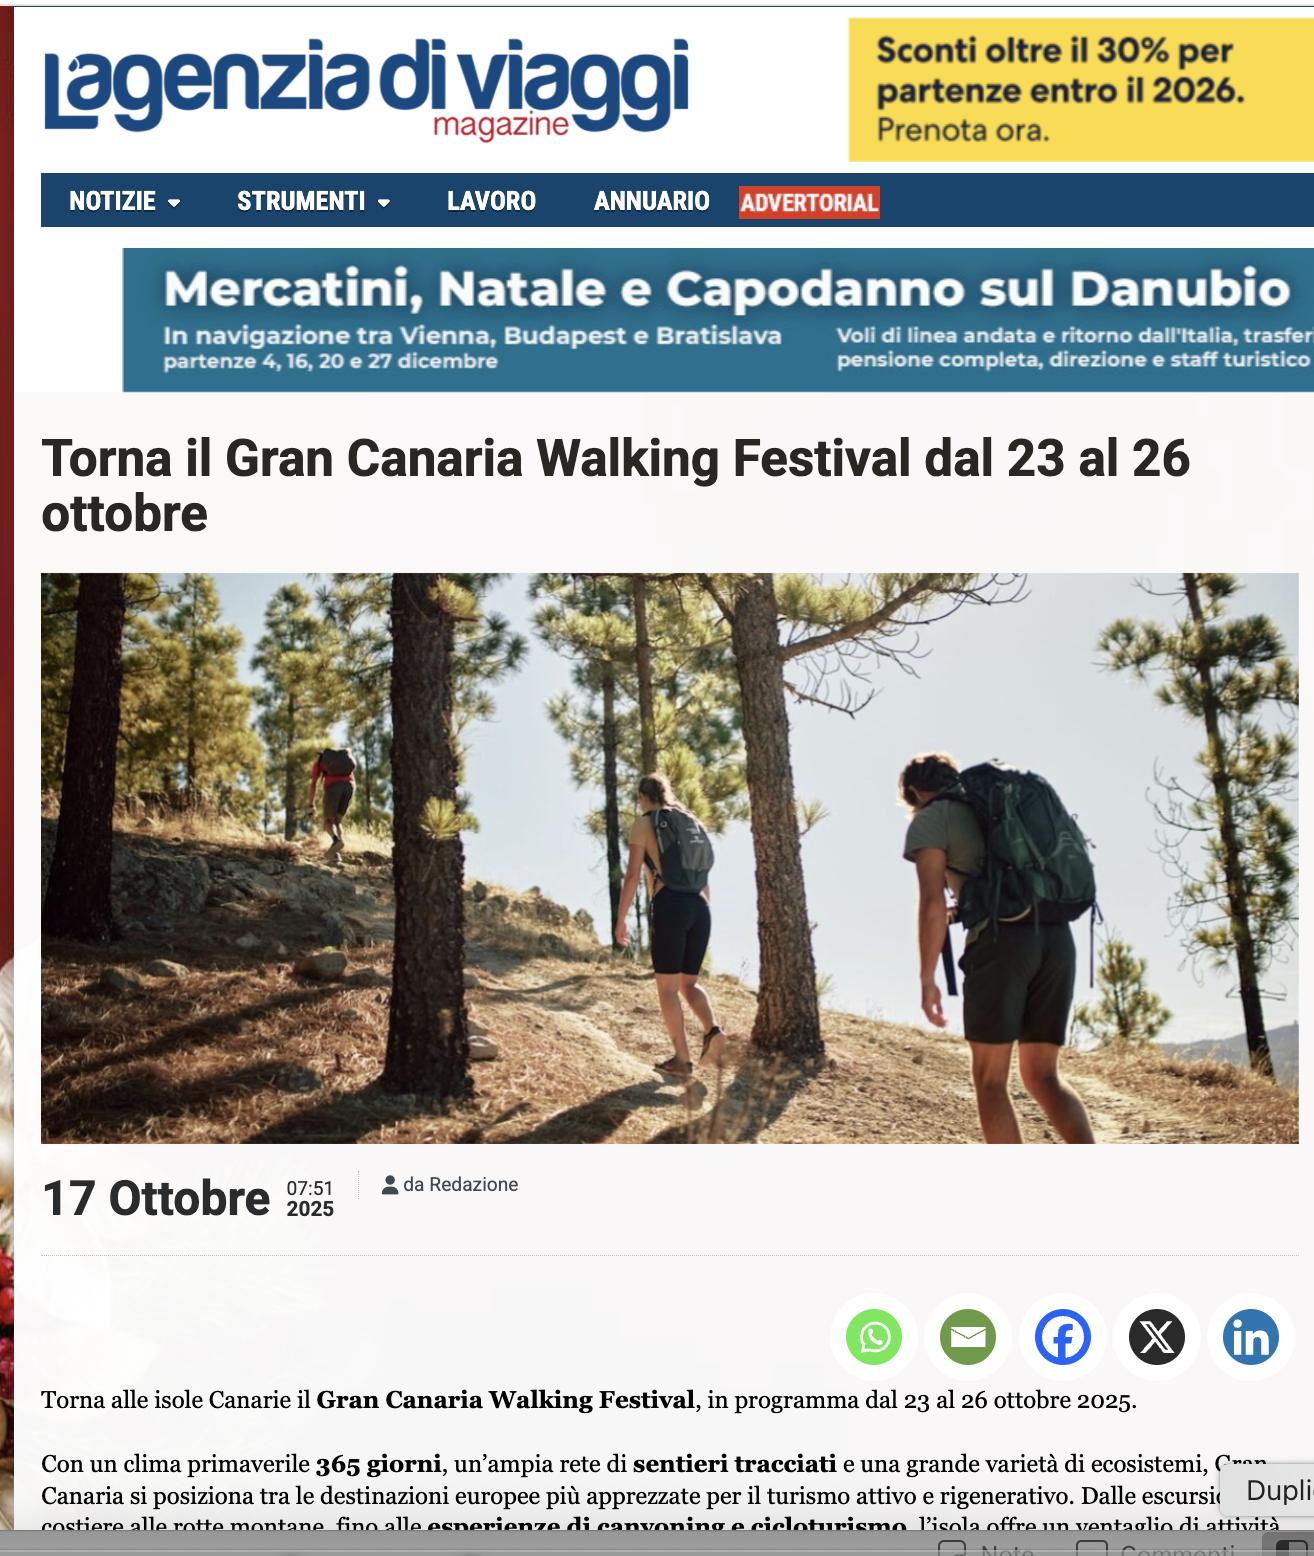Expand the Strumenti dropdown menu
Image resolution: width=1314 pixels, height=1556 pixels.
coord(313,201)
